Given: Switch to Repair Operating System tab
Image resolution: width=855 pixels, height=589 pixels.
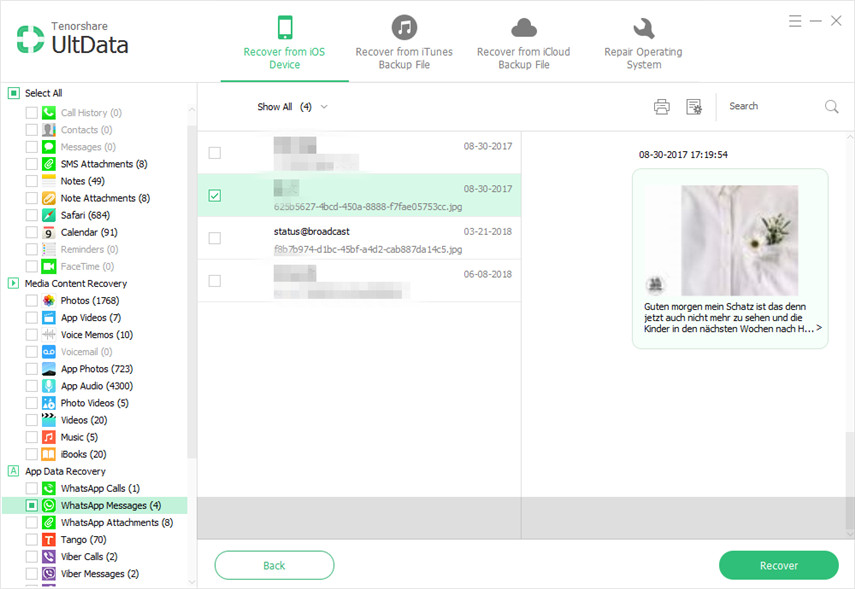Looking at the screenshot, I should tap(643, 43).
